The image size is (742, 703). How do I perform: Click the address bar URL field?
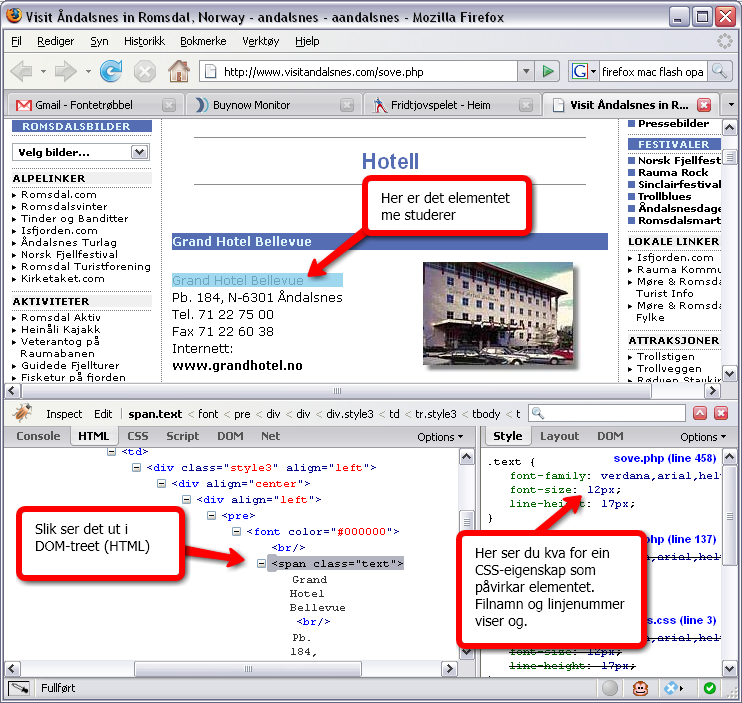click(360, 71)
